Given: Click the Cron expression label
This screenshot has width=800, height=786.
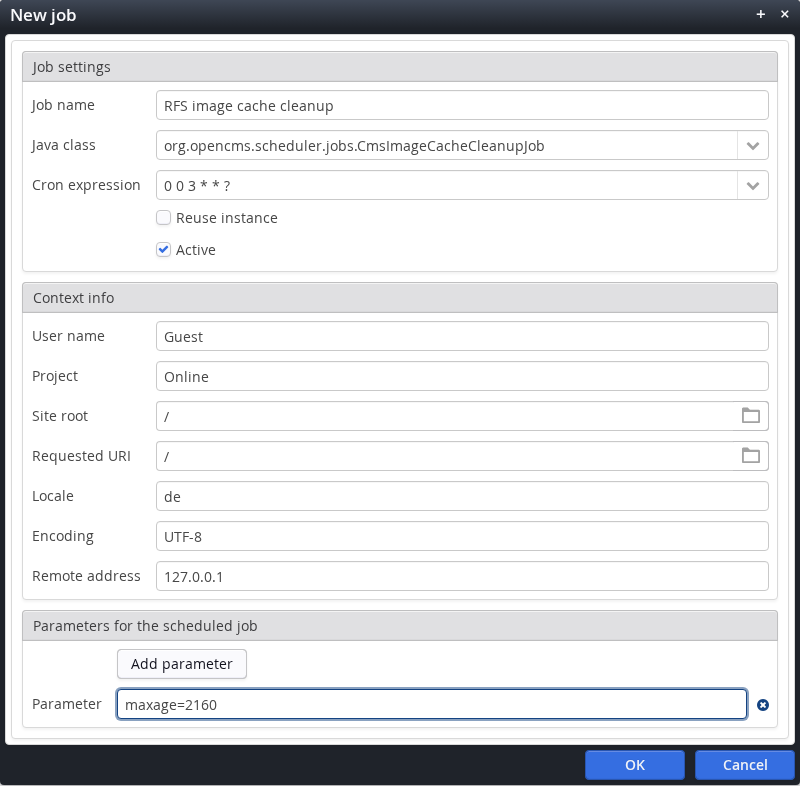Looking at the screenshot, I should (x=86, y=185).
